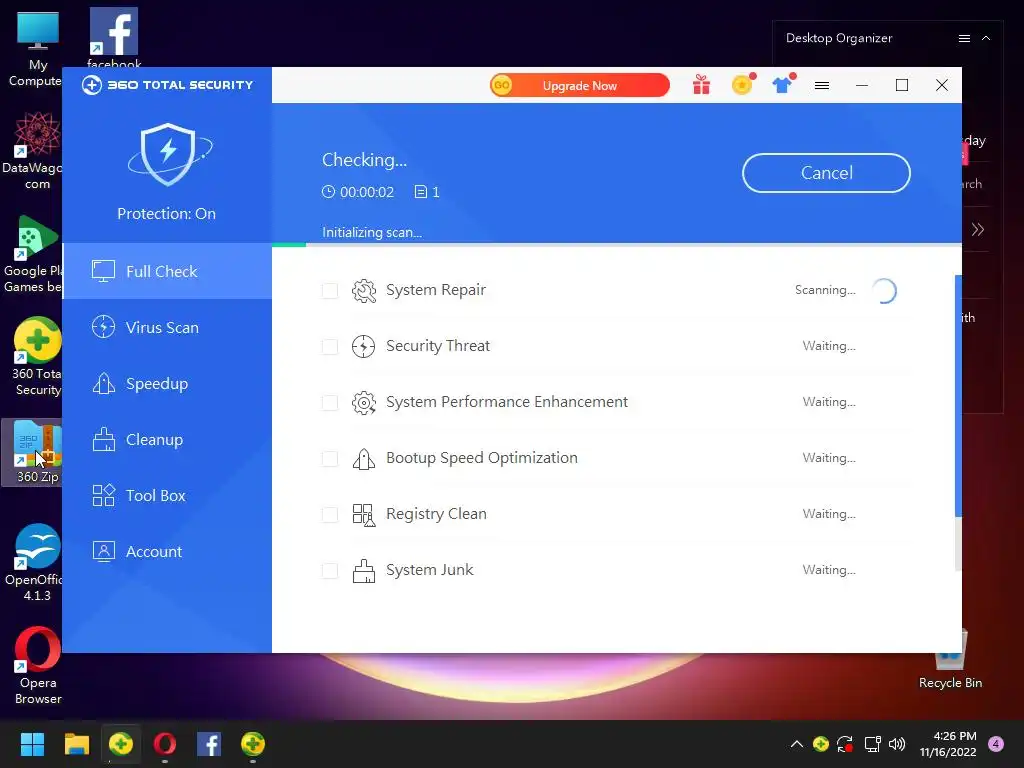
Task: Click the GO badge on Upgrade button
Action: 502,86
